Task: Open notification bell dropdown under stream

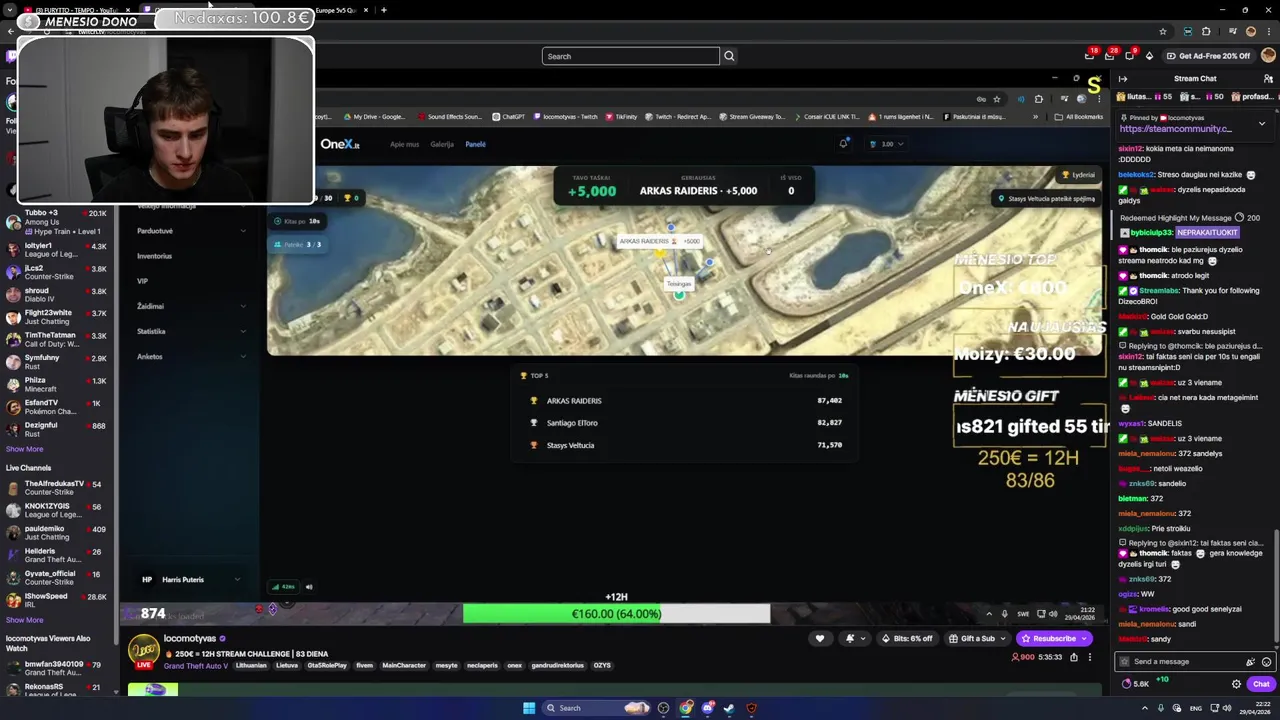Action: coord(853,638)
